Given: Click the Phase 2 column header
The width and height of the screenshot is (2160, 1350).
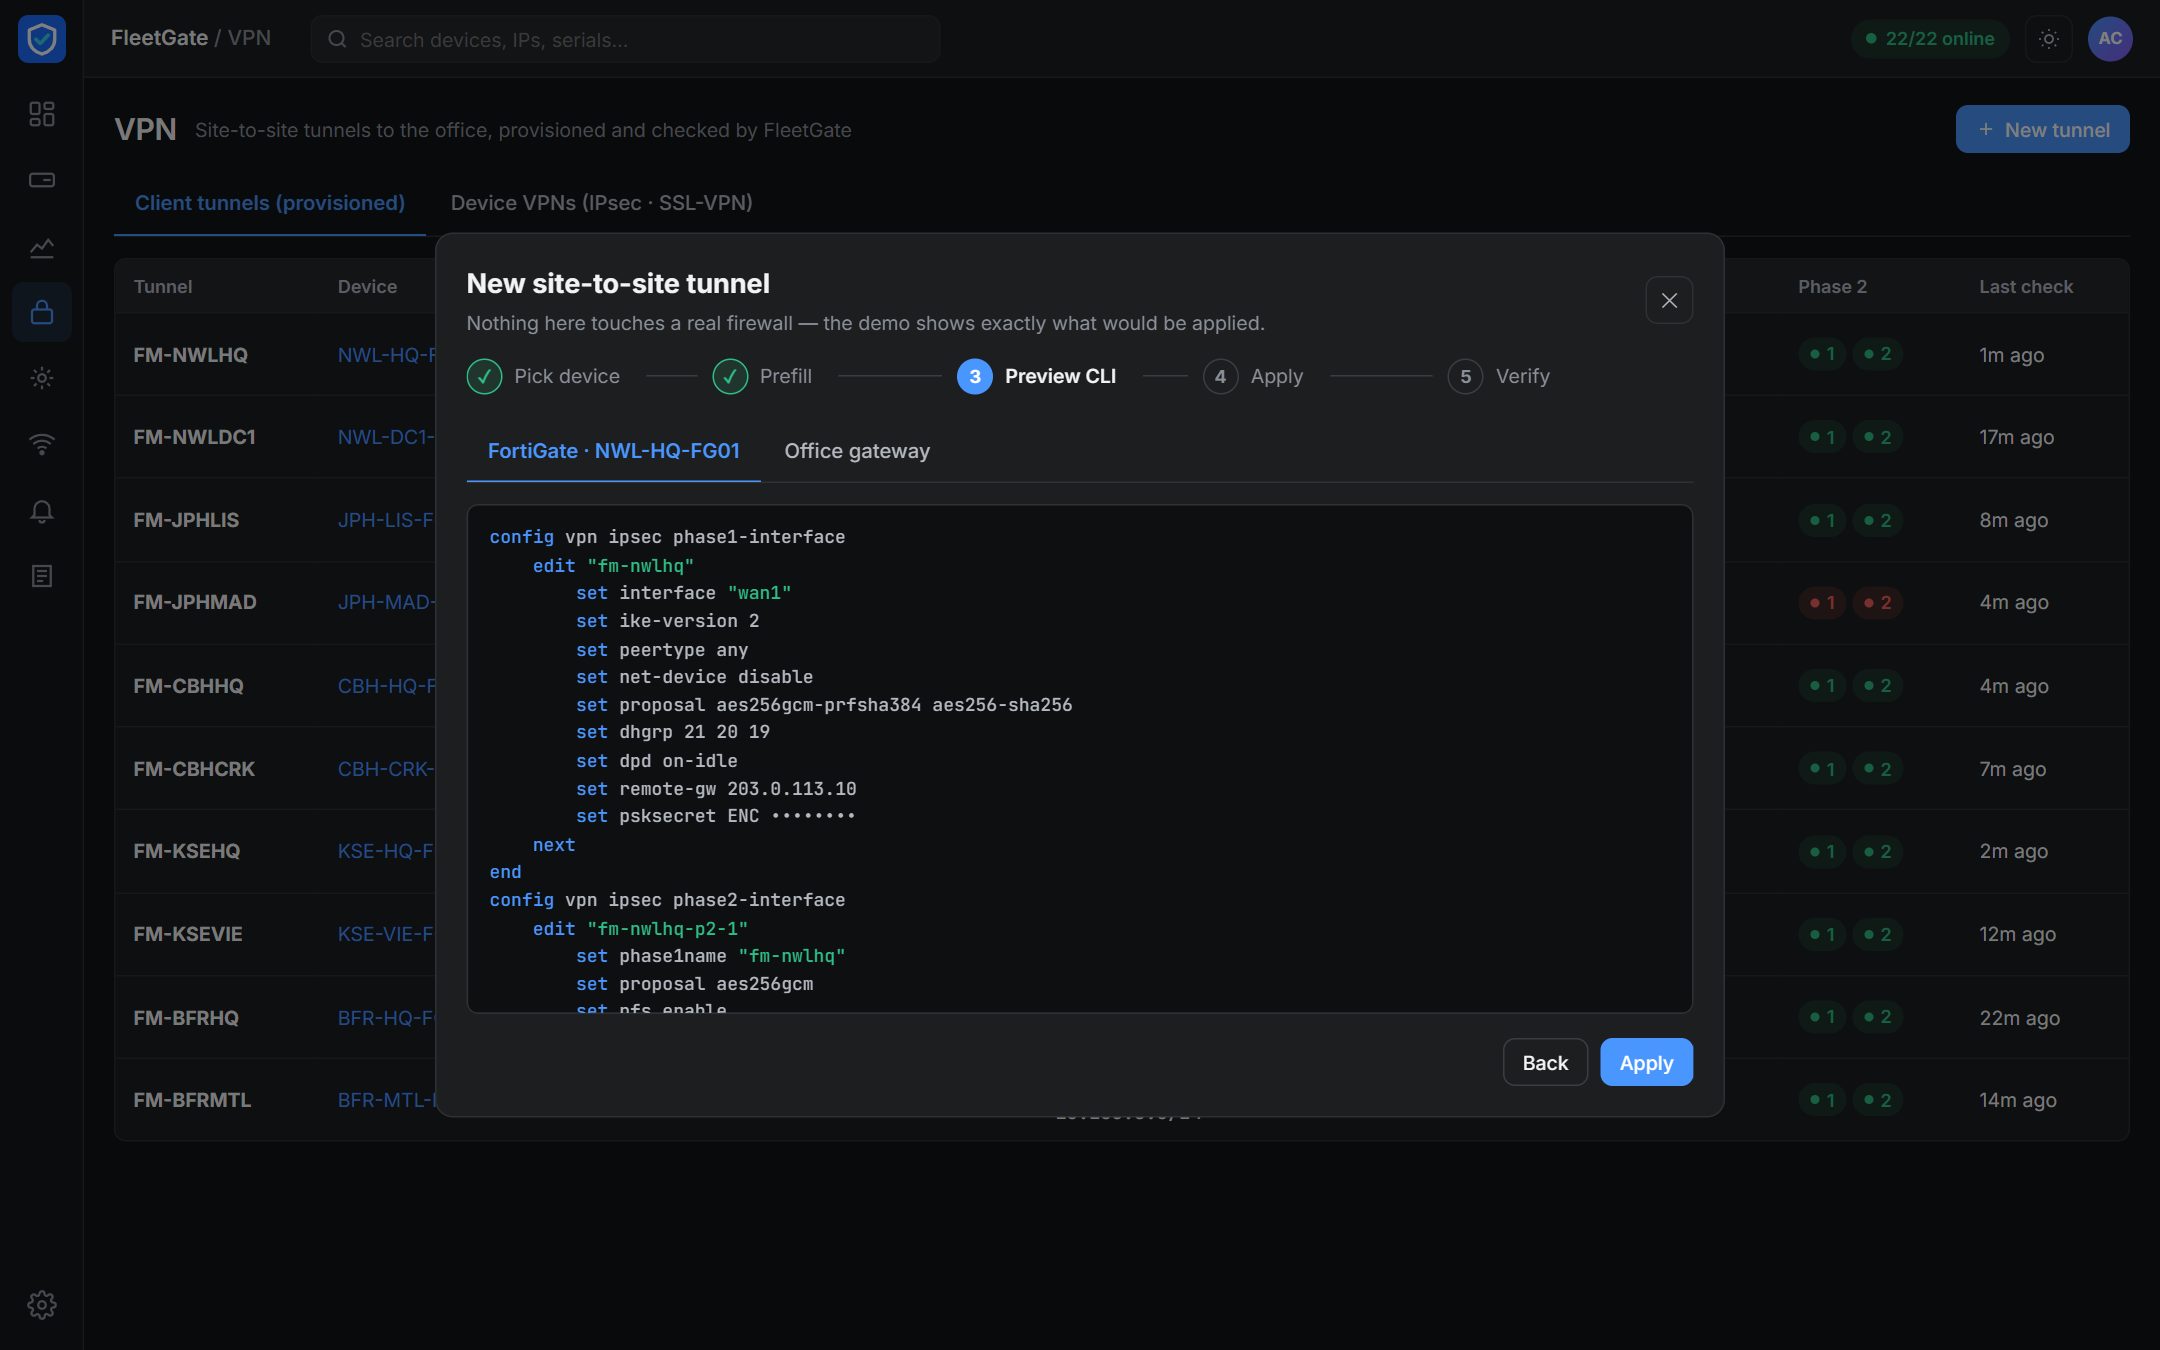Looking at the screenshot, I should (x=1832, y=287).
